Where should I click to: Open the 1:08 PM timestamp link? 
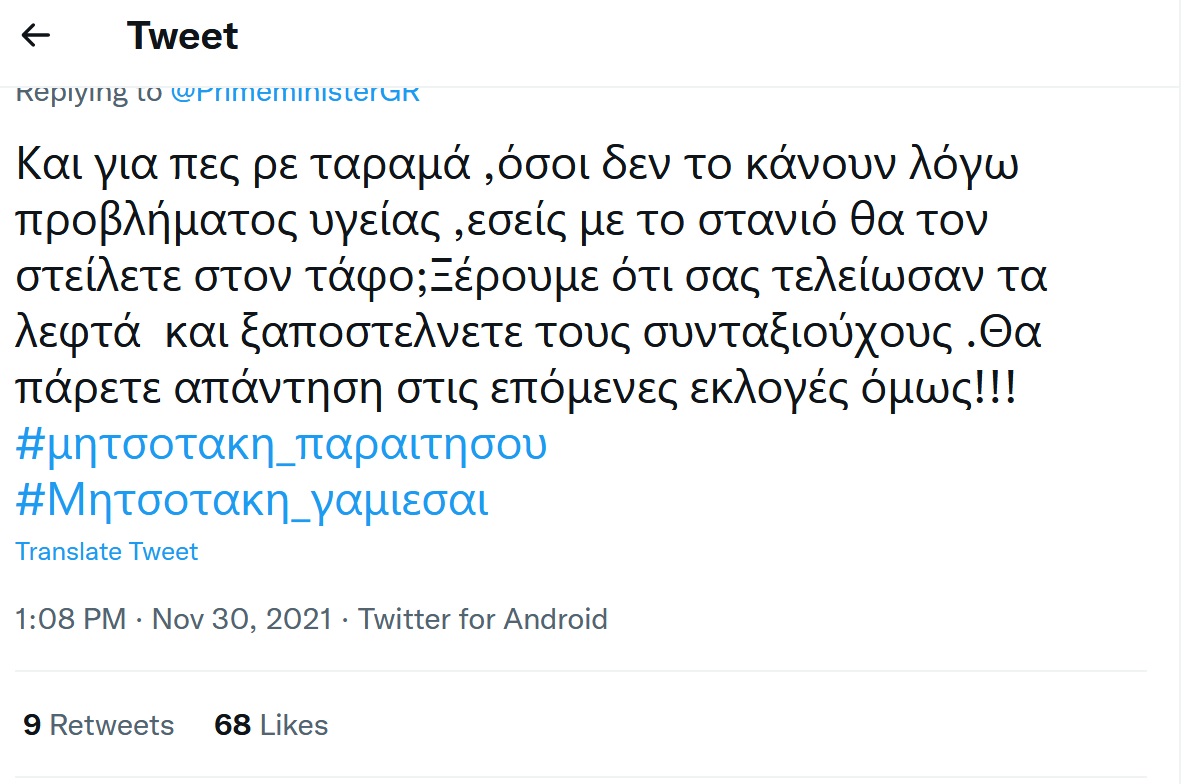point(71,619)
